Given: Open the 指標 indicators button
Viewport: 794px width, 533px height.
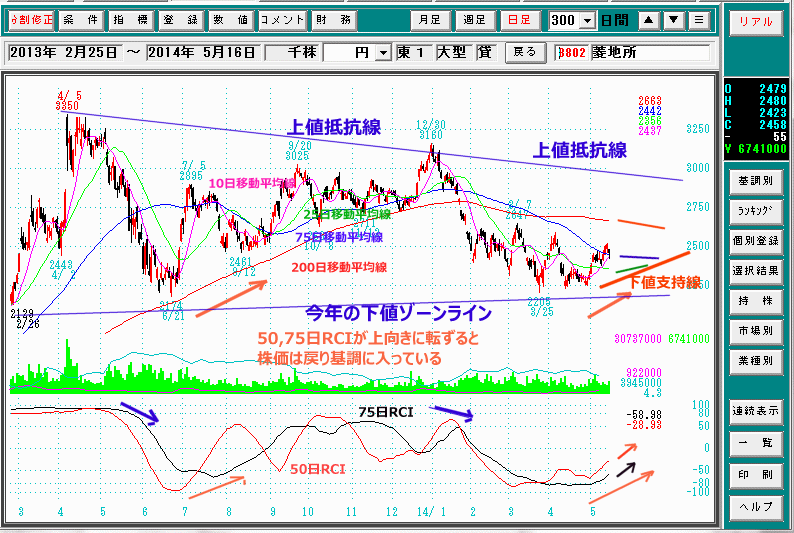Looking at the screenshot, I should pyautogui.click(x=131, y=20).
